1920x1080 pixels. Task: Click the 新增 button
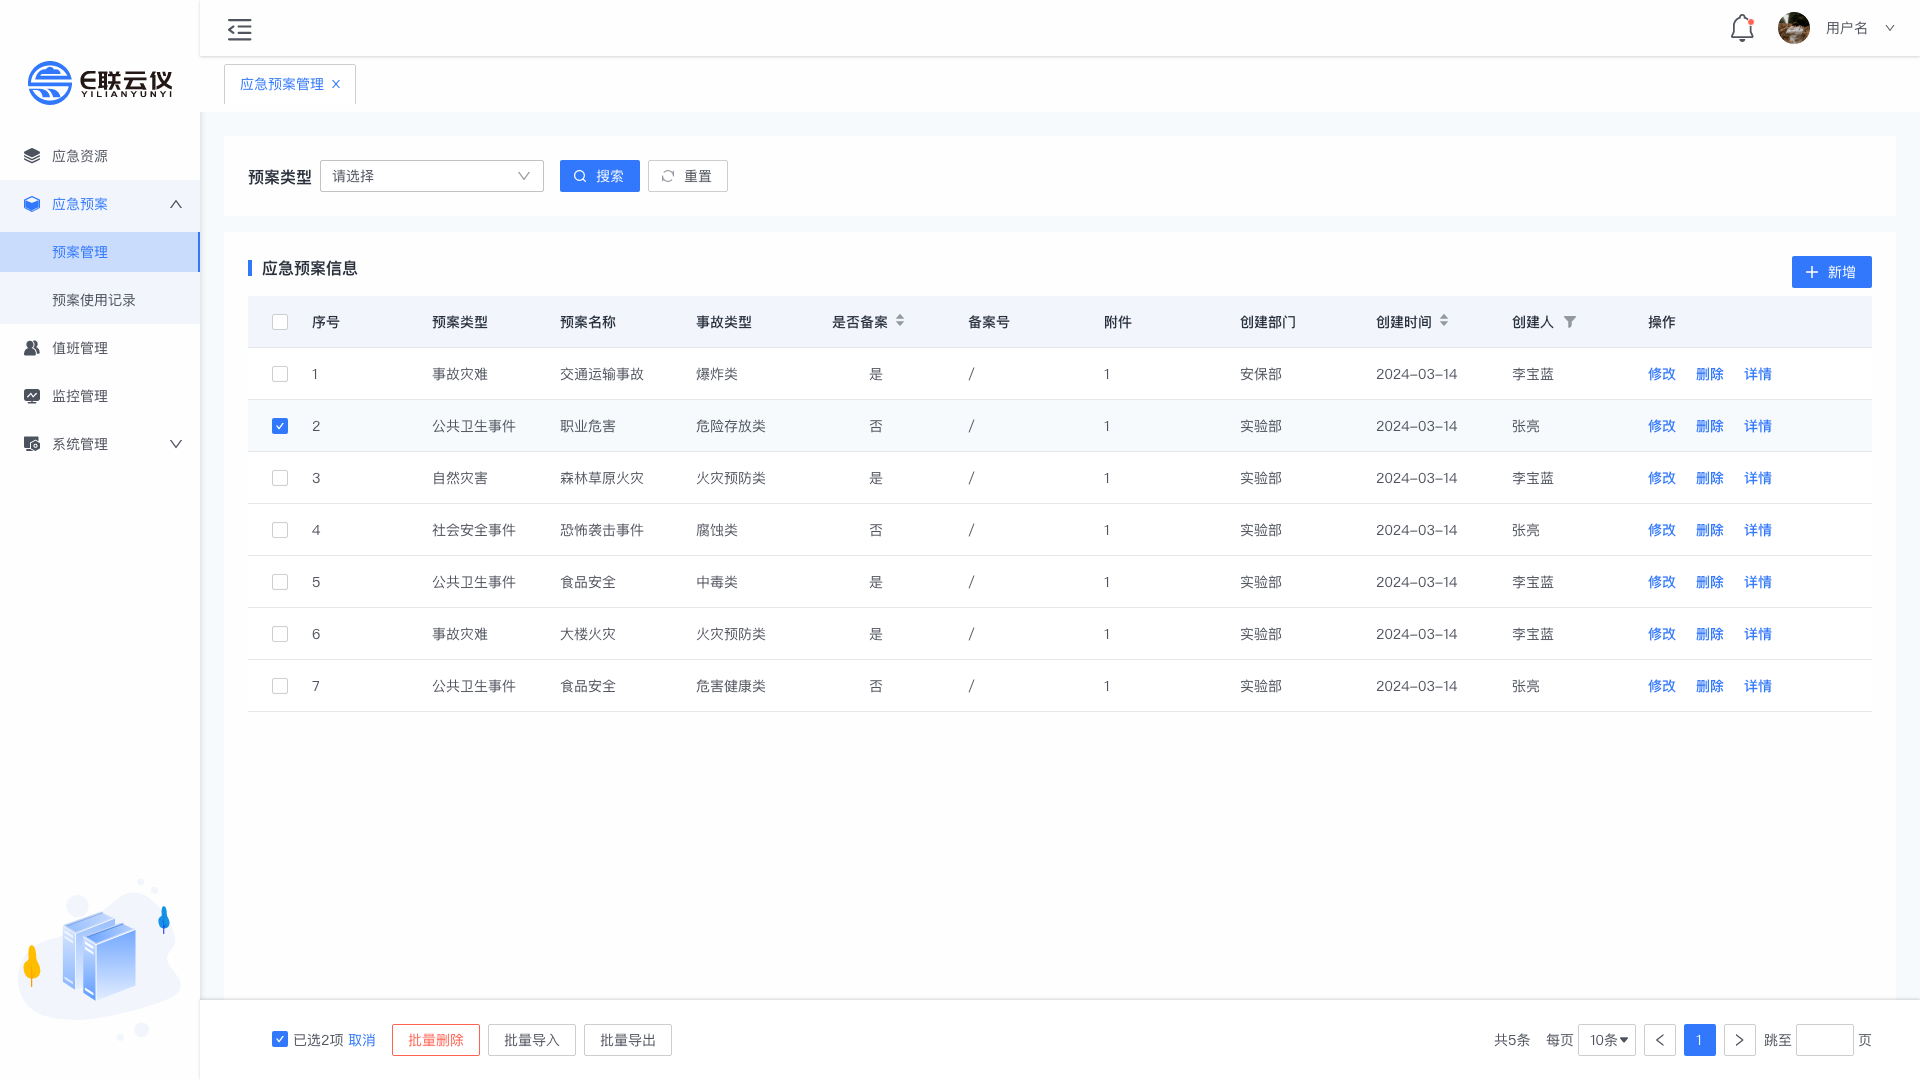pos(1832,272)
